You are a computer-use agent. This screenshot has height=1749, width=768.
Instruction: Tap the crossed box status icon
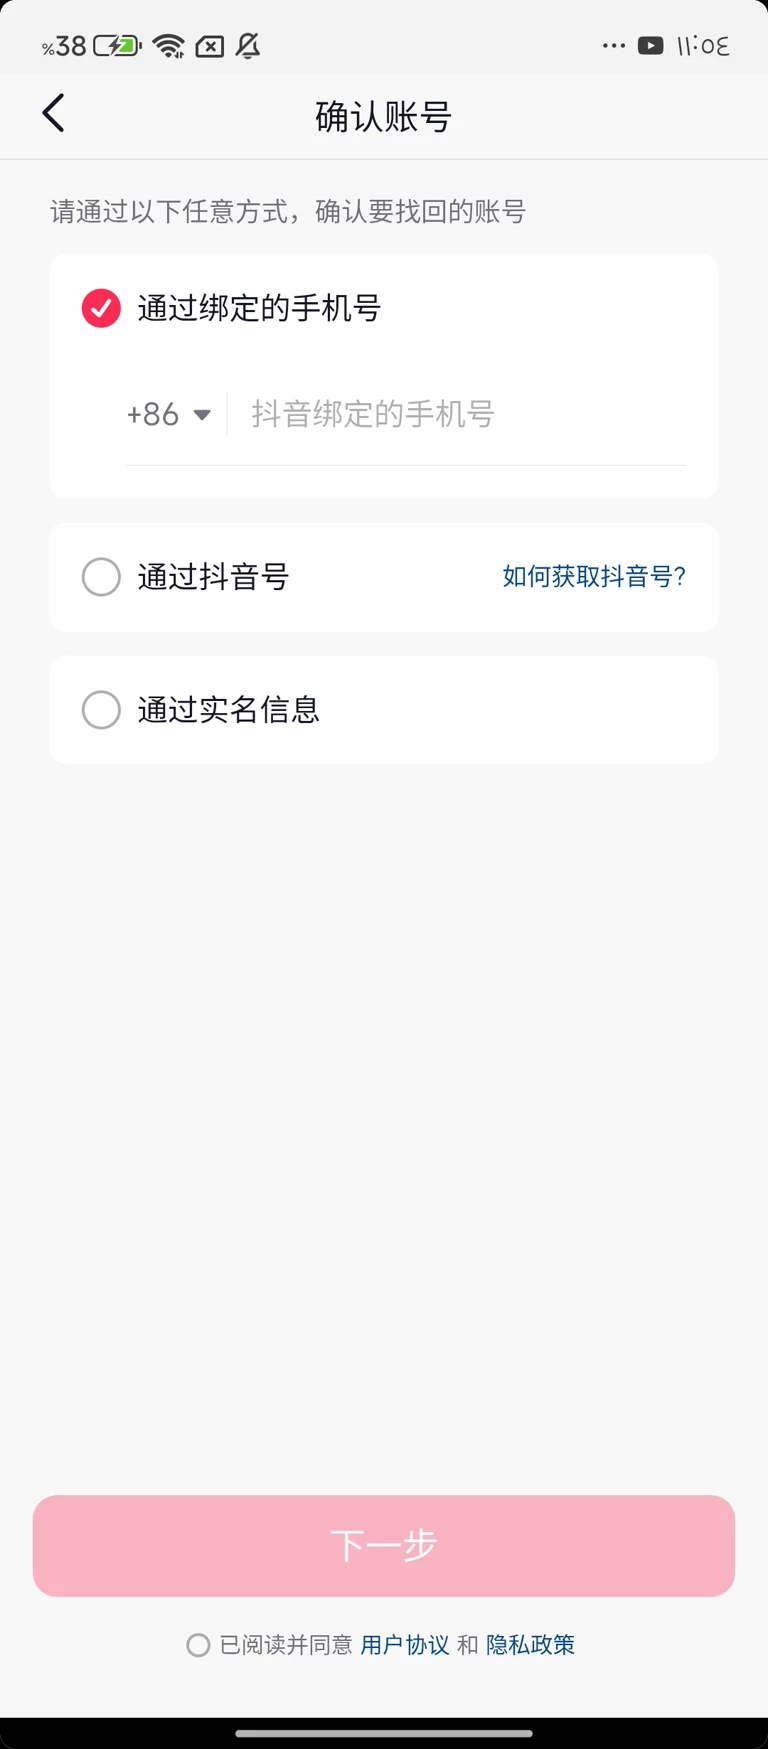(210, 46)
